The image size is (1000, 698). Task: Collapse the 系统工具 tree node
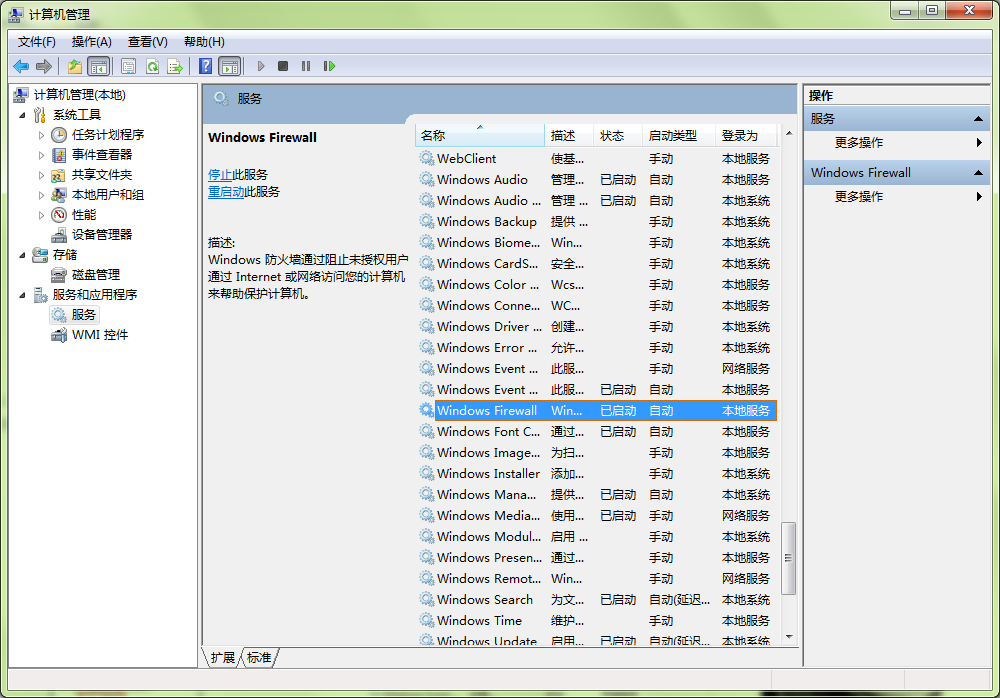click(x=23, y=115)
